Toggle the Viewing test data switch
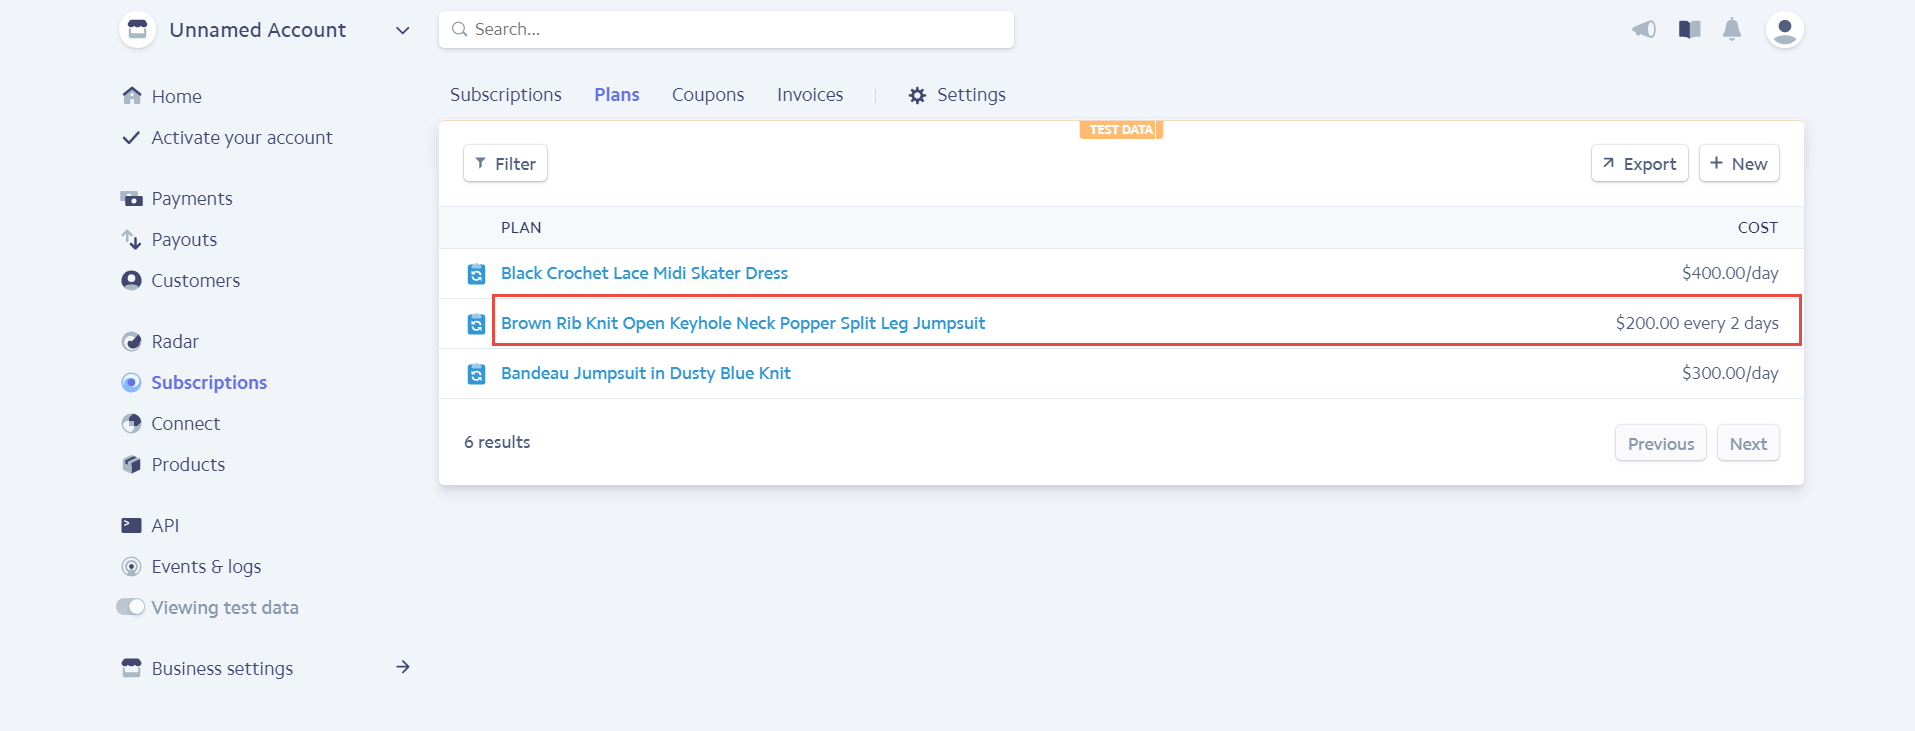This screenshot has height=731, width=1915. point(131,607)
